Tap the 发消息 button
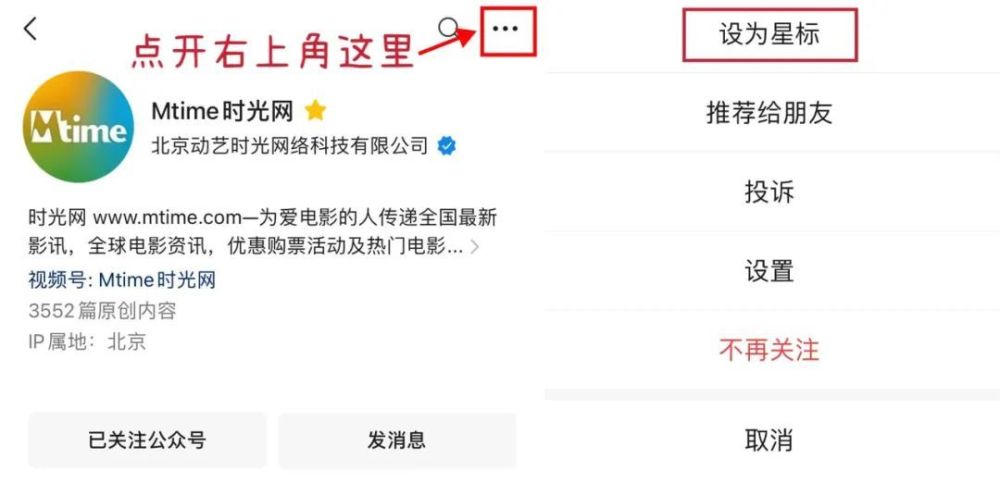Screen dimensions: 1000x483 pyautogui.click(x=396, y=440)
